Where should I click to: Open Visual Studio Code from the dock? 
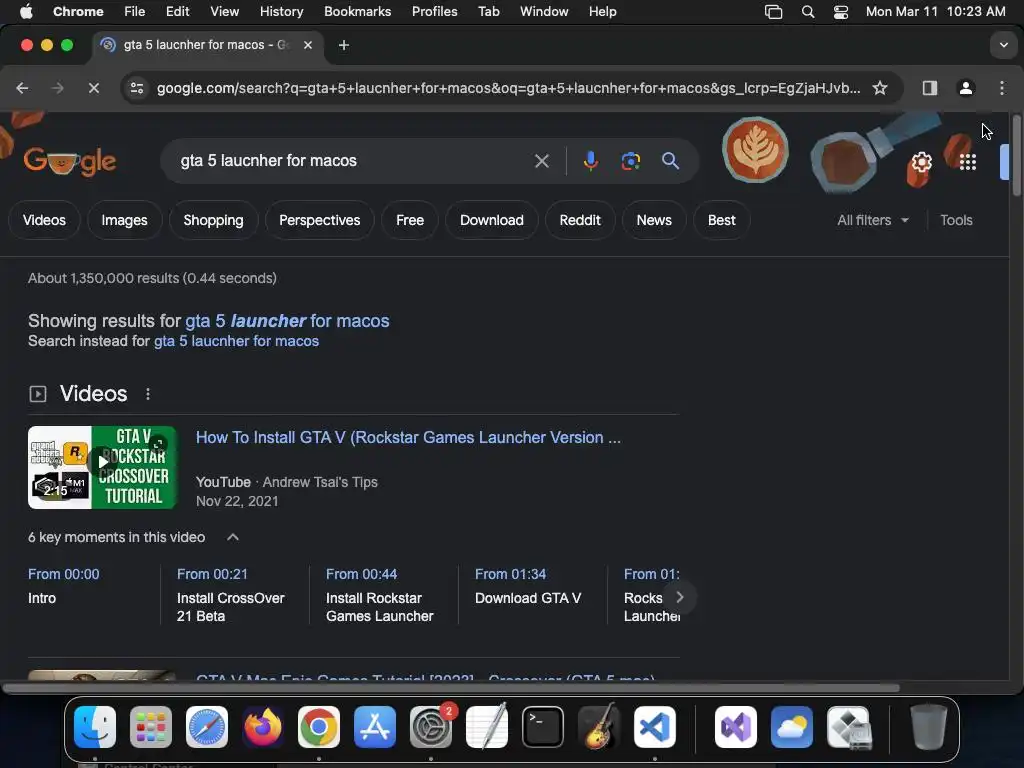[x=654, y=727]
